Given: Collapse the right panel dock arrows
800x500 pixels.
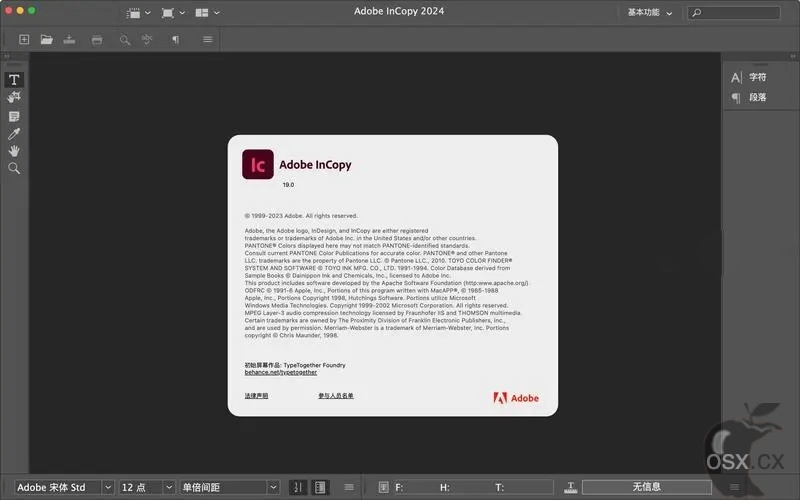Looking at the screenshot, I should pyautogui.click(x=793, y=56).
